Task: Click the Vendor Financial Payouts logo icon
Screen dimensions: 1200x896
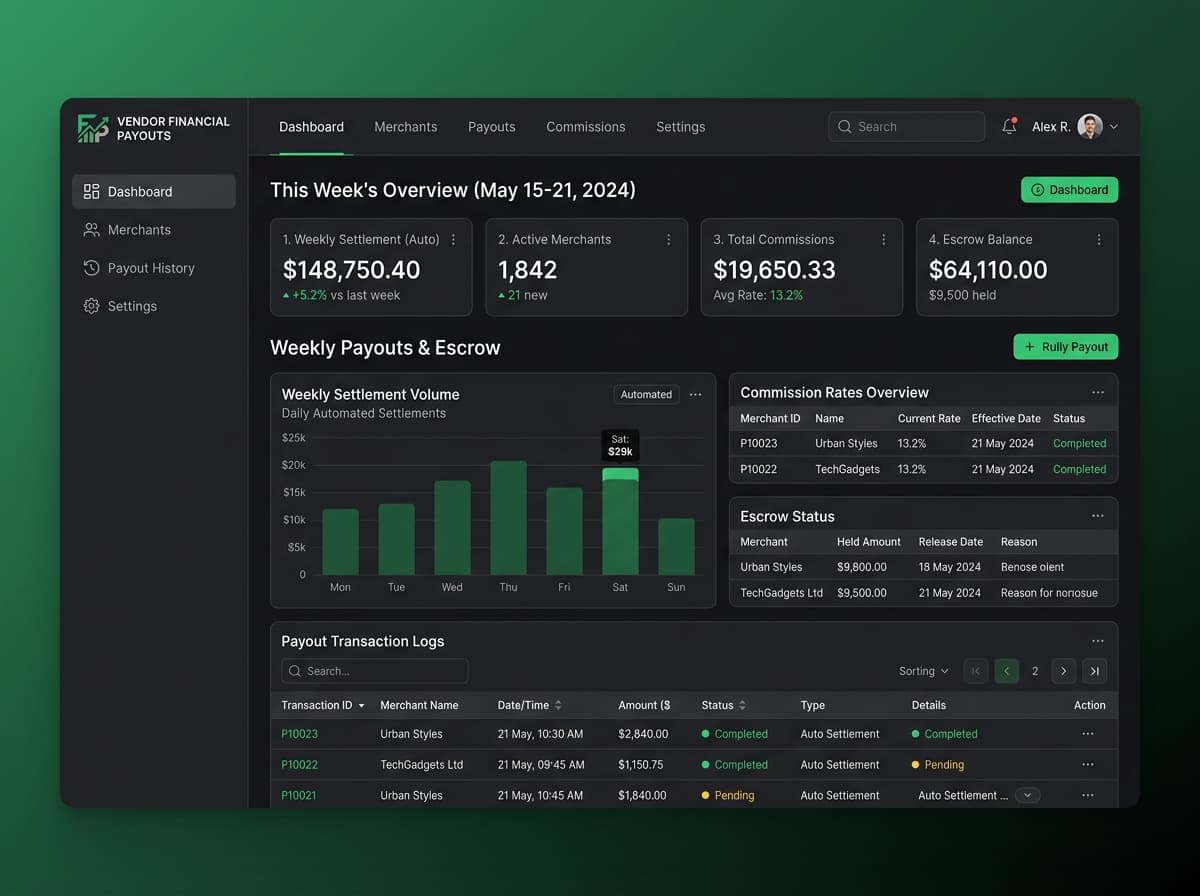Action: (x=93, y=128)
